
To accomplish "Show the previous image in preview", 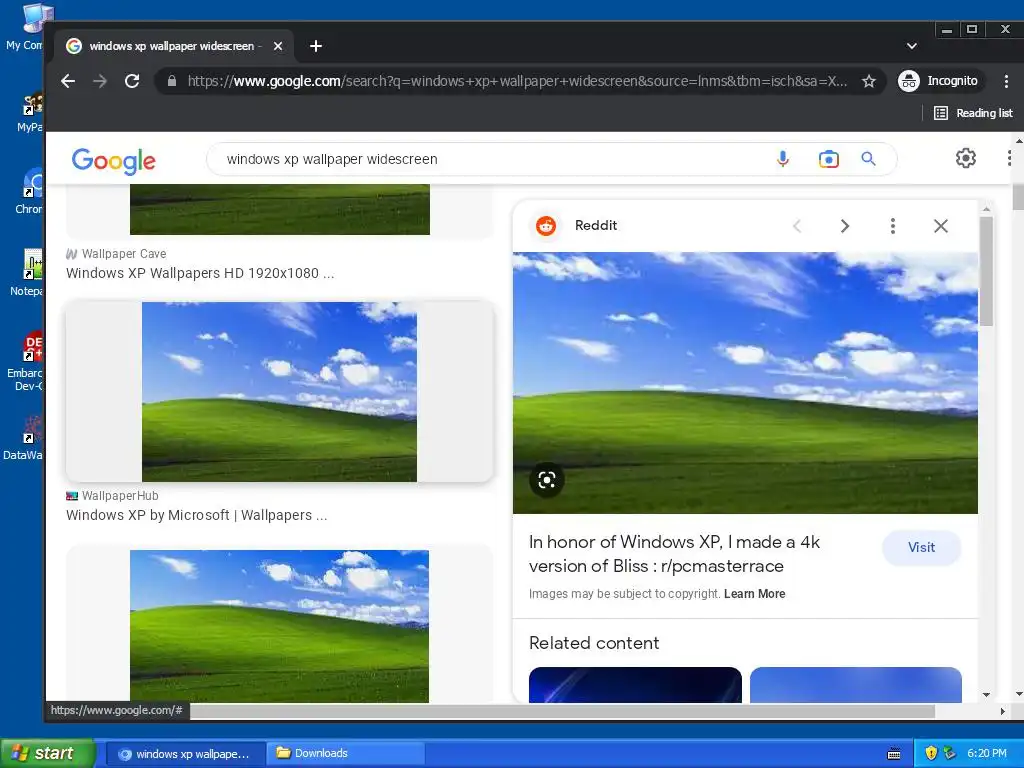I will pyautogui.click(x=797, y=226).
